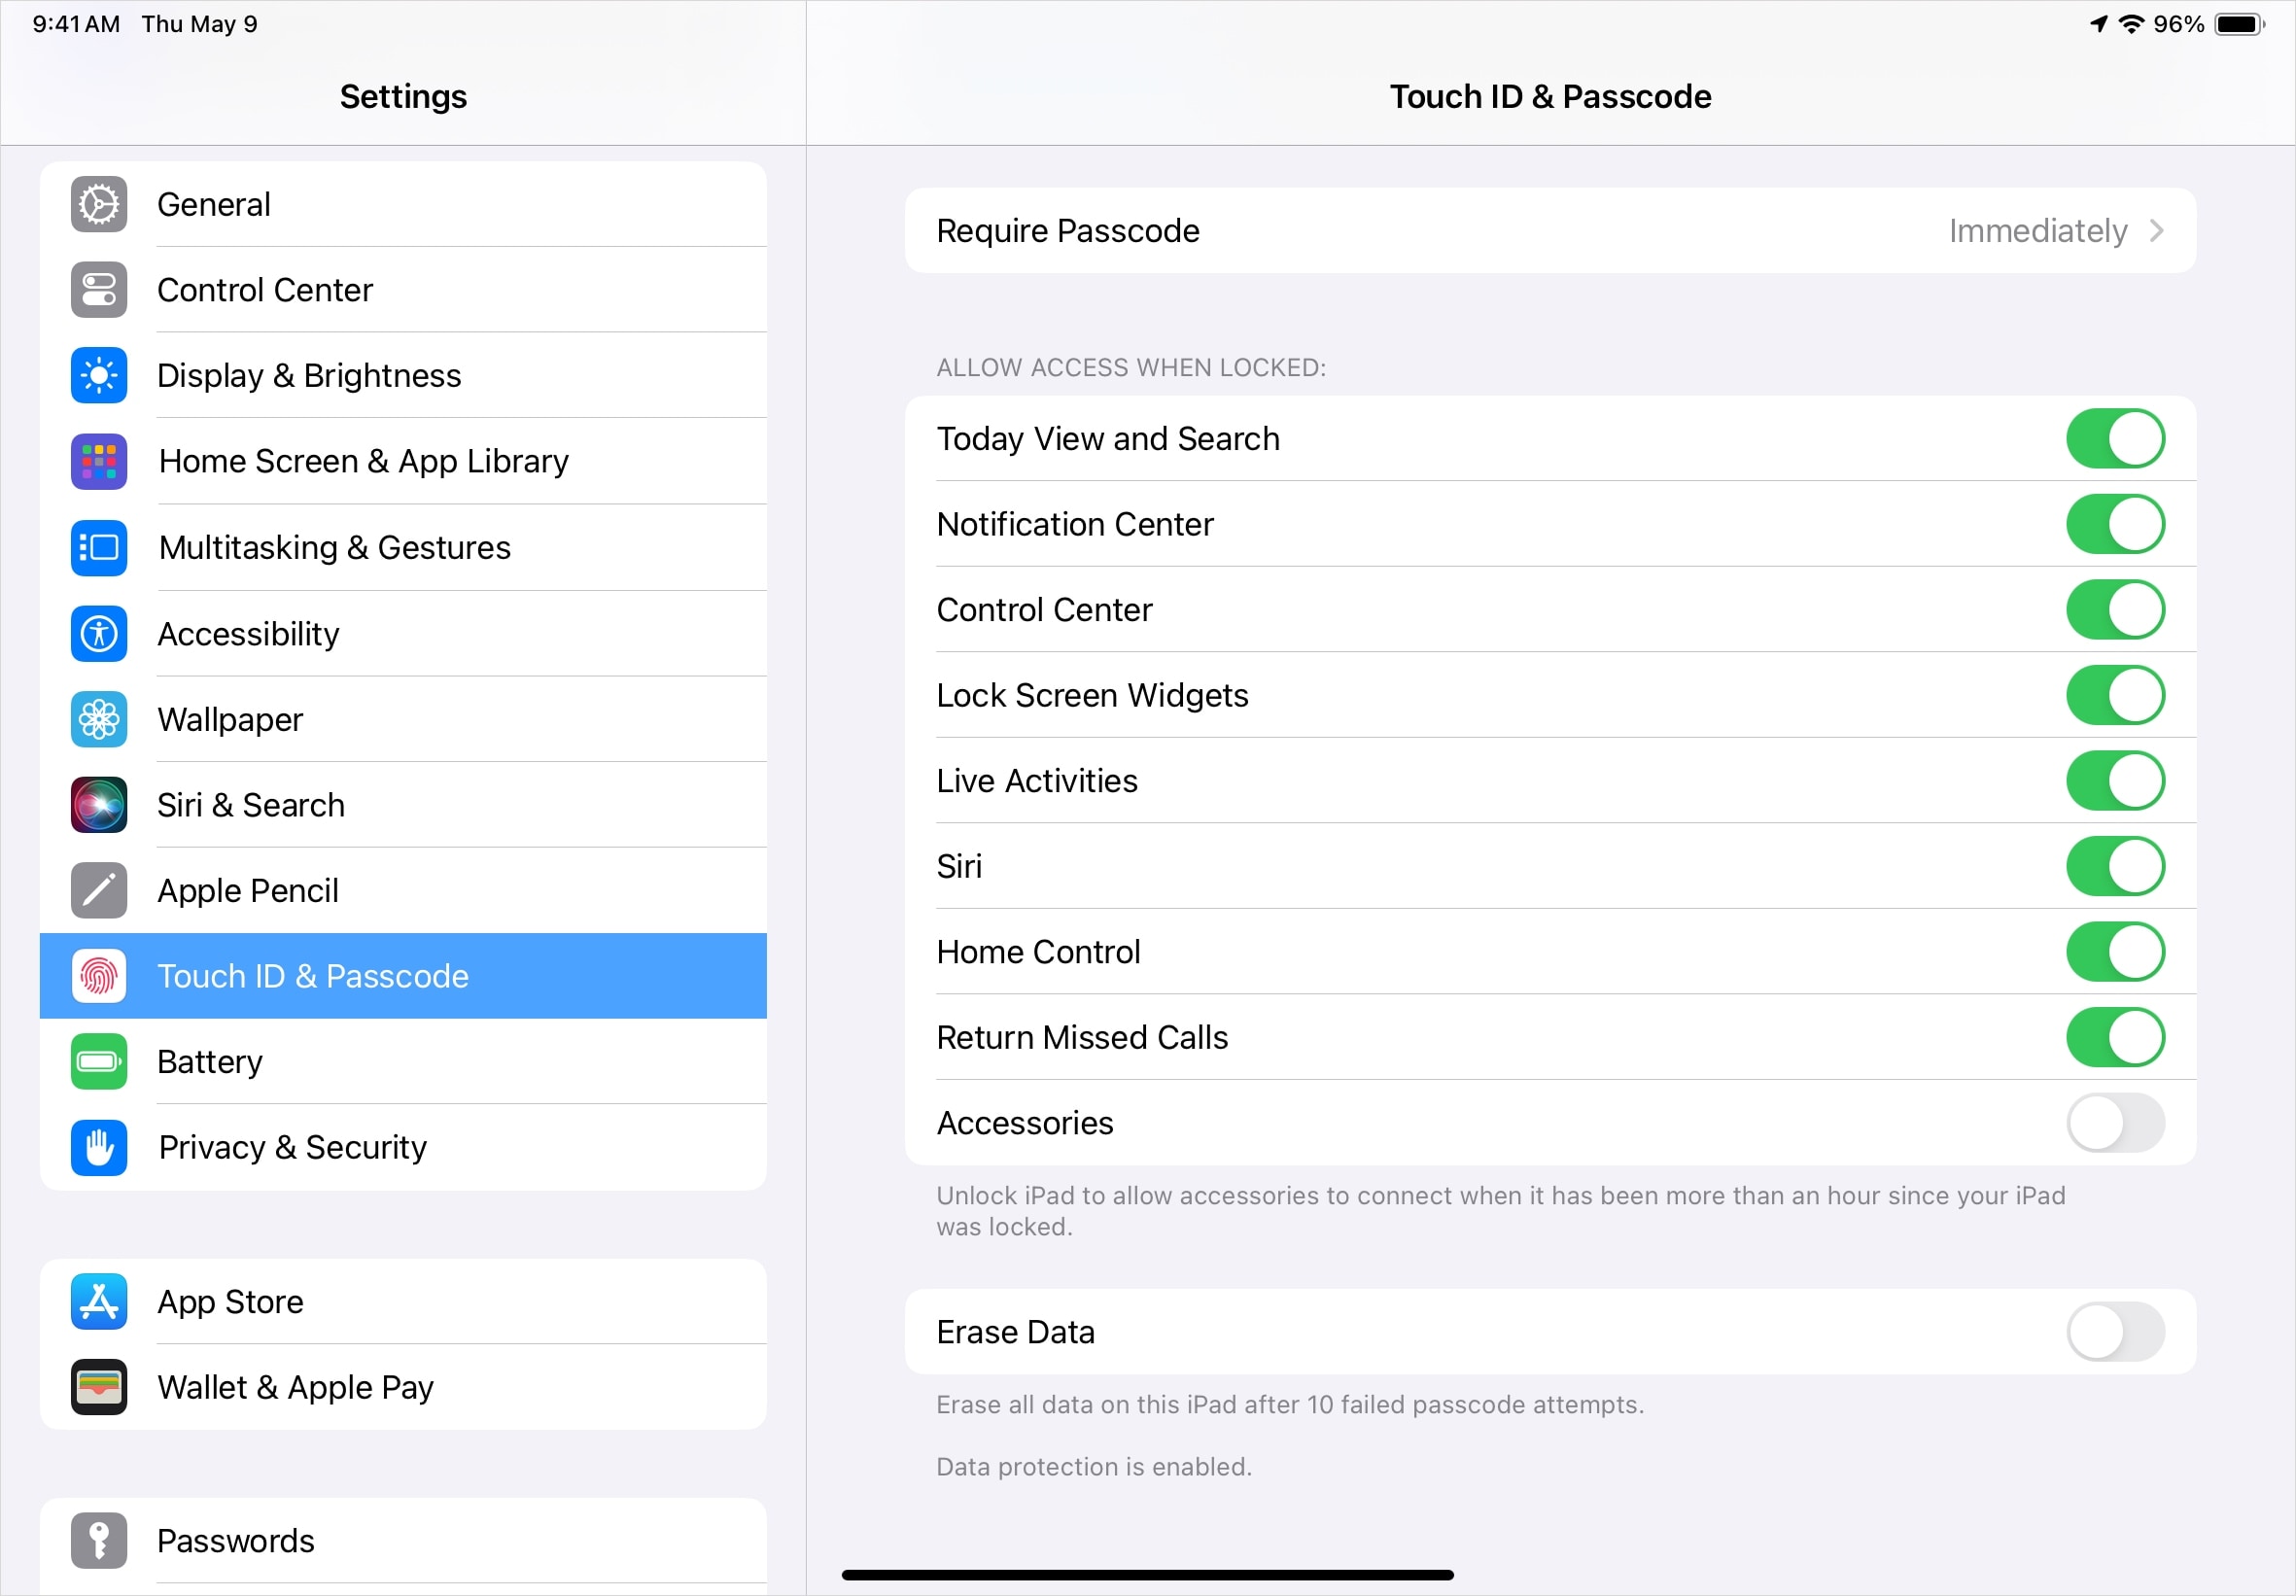2296x1596 pixels.
Task: Open Privacy & Security settings
Action: point(404,1146)
